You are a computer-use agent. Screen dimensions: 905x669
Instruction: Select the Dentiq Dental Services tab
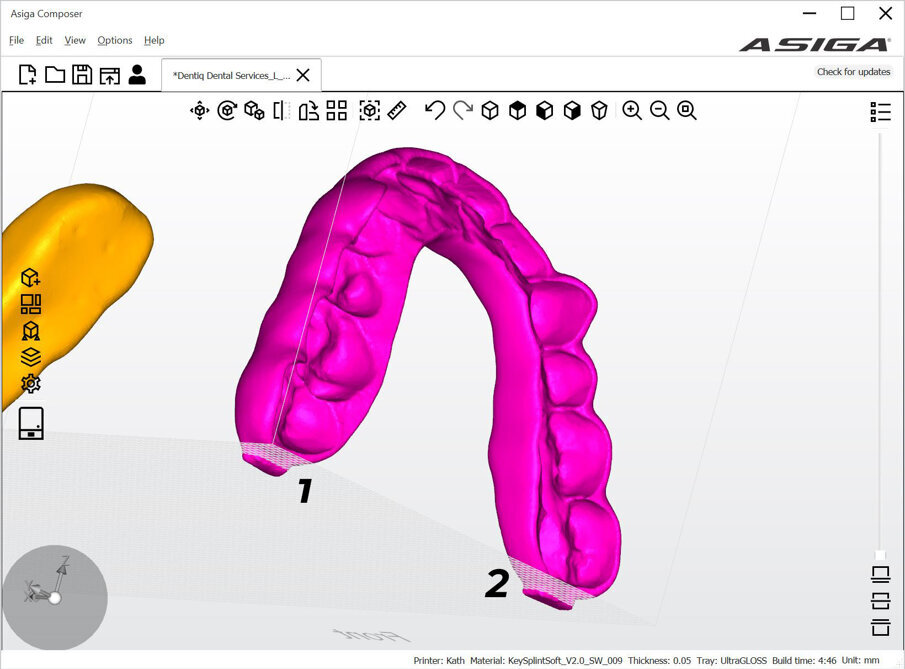pos(231,75)
